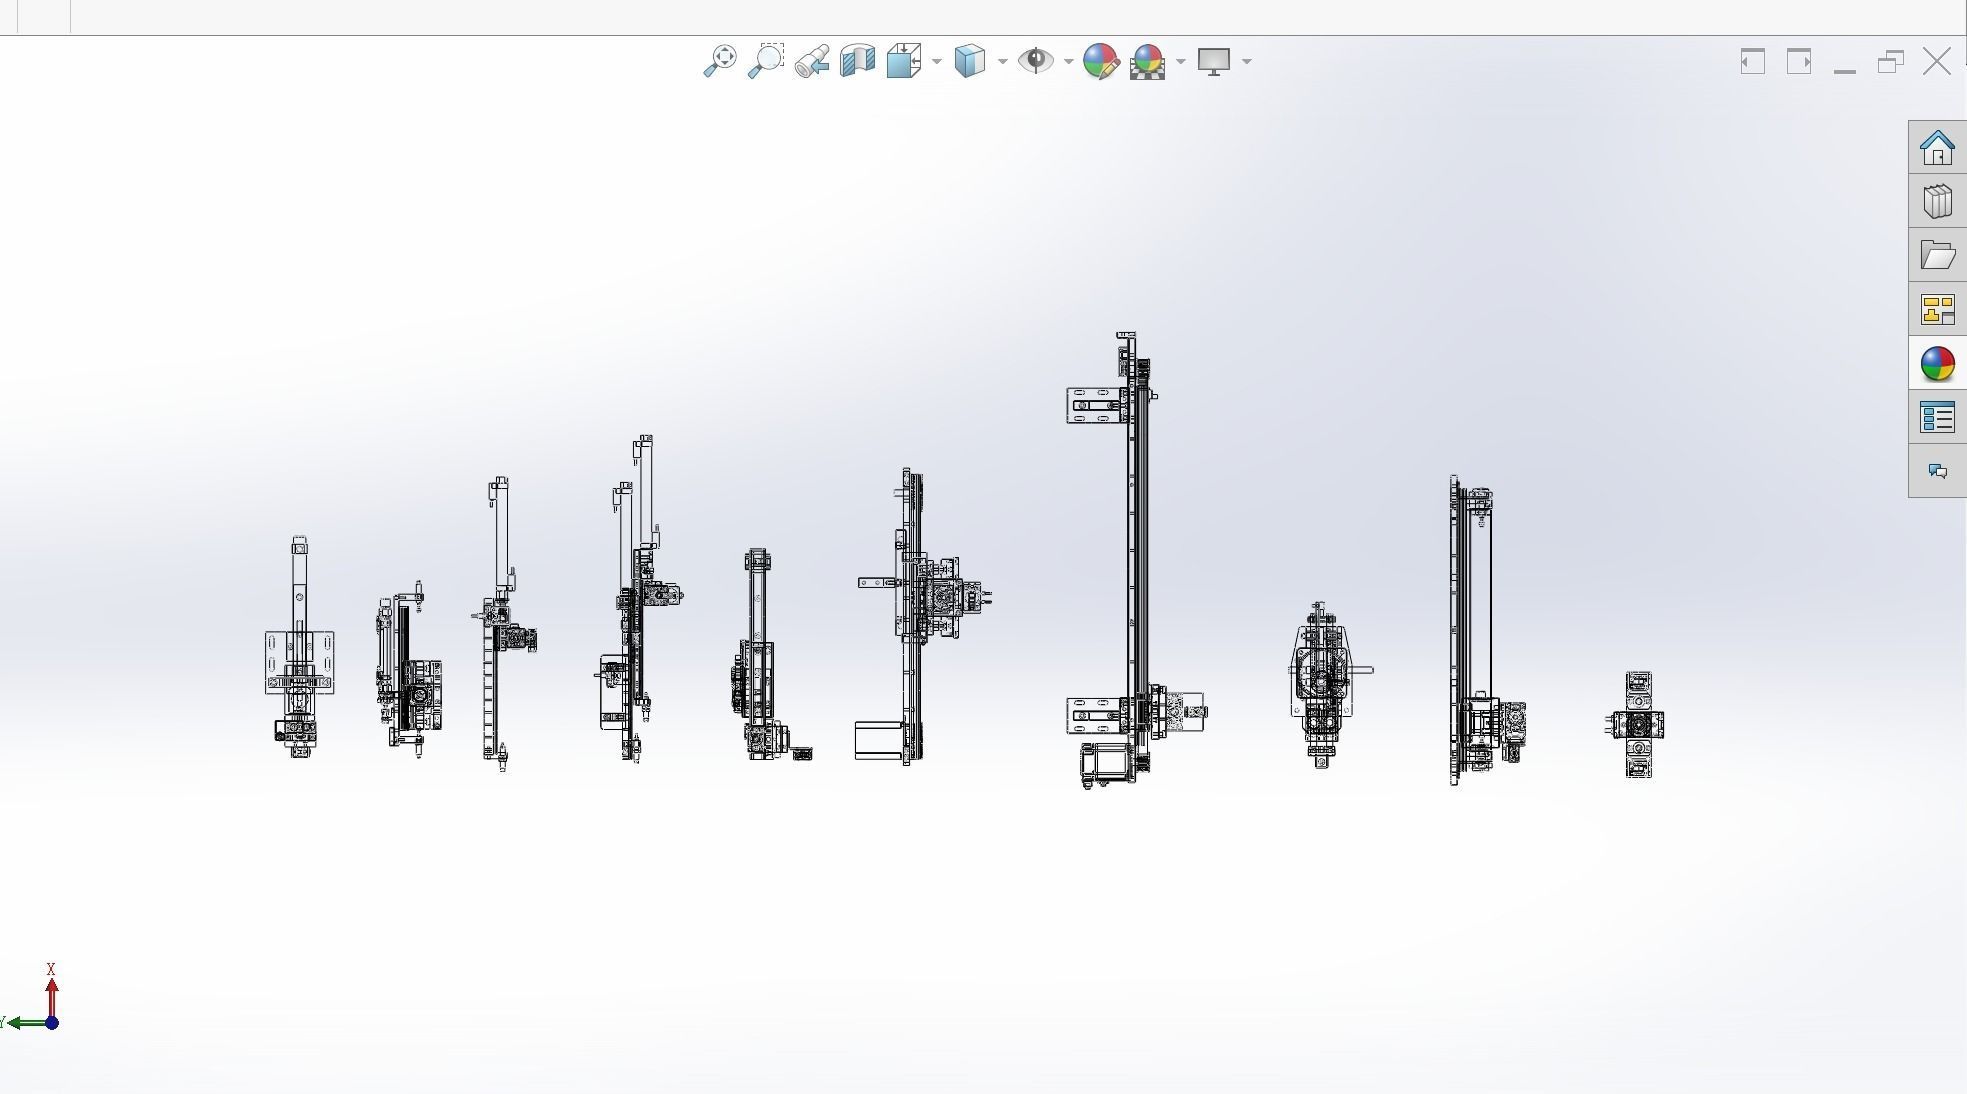Activate the Zoom to Area tool
The width and height of the screenshot is (1967, 1094).
(x=765, y=61)
